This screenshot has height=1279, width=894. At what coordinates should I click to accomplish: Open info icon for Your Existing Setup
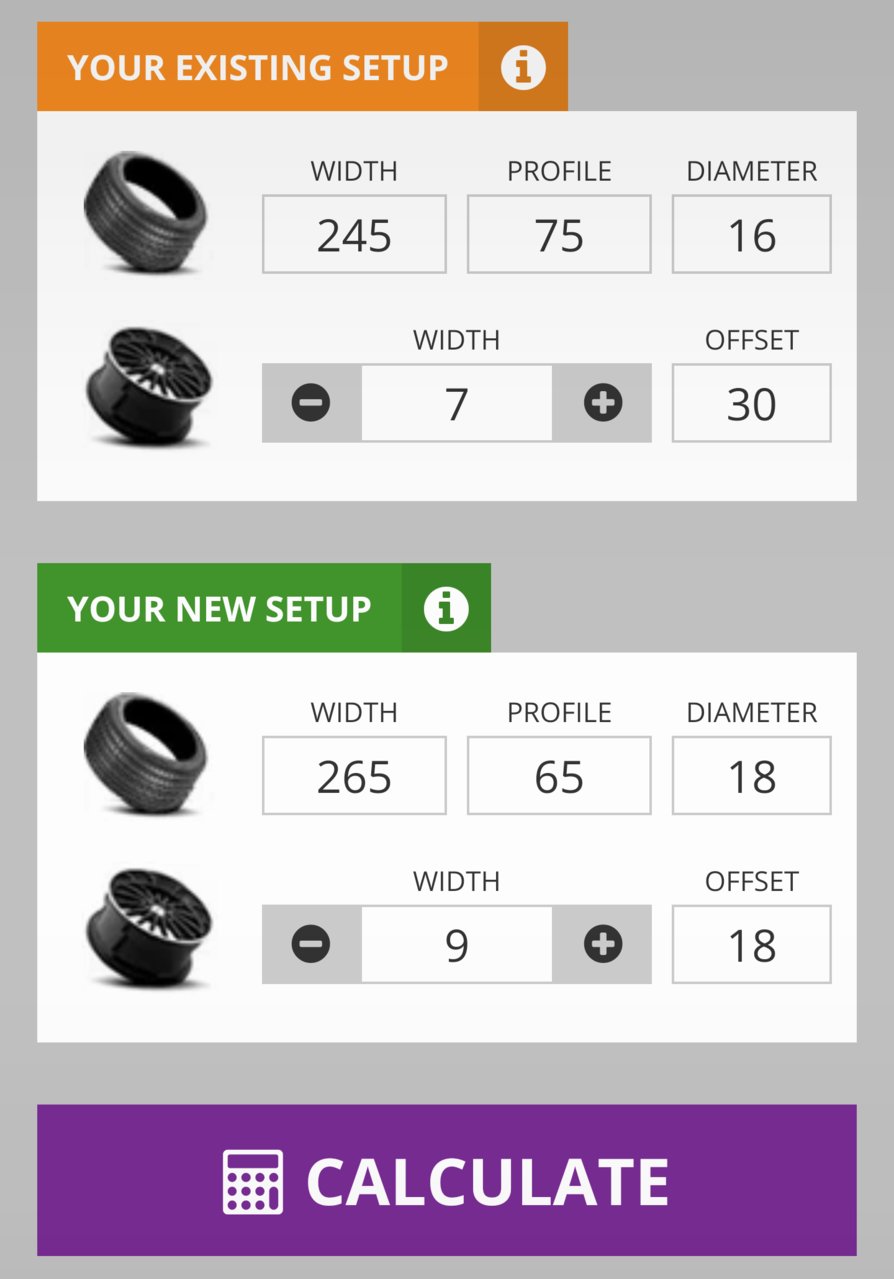pyautogui.click(x=523, y=67)
